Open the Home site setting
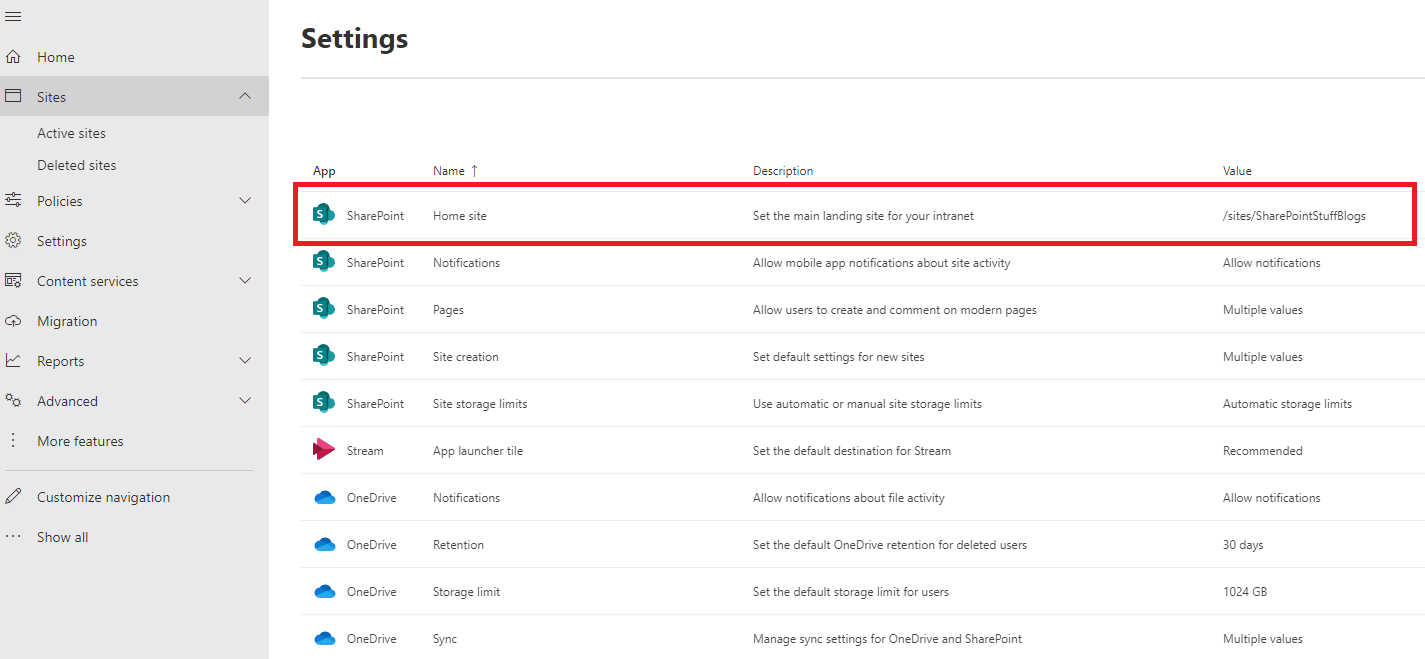Viewport: 1425px width, 659px height. (x=459, y=214)
